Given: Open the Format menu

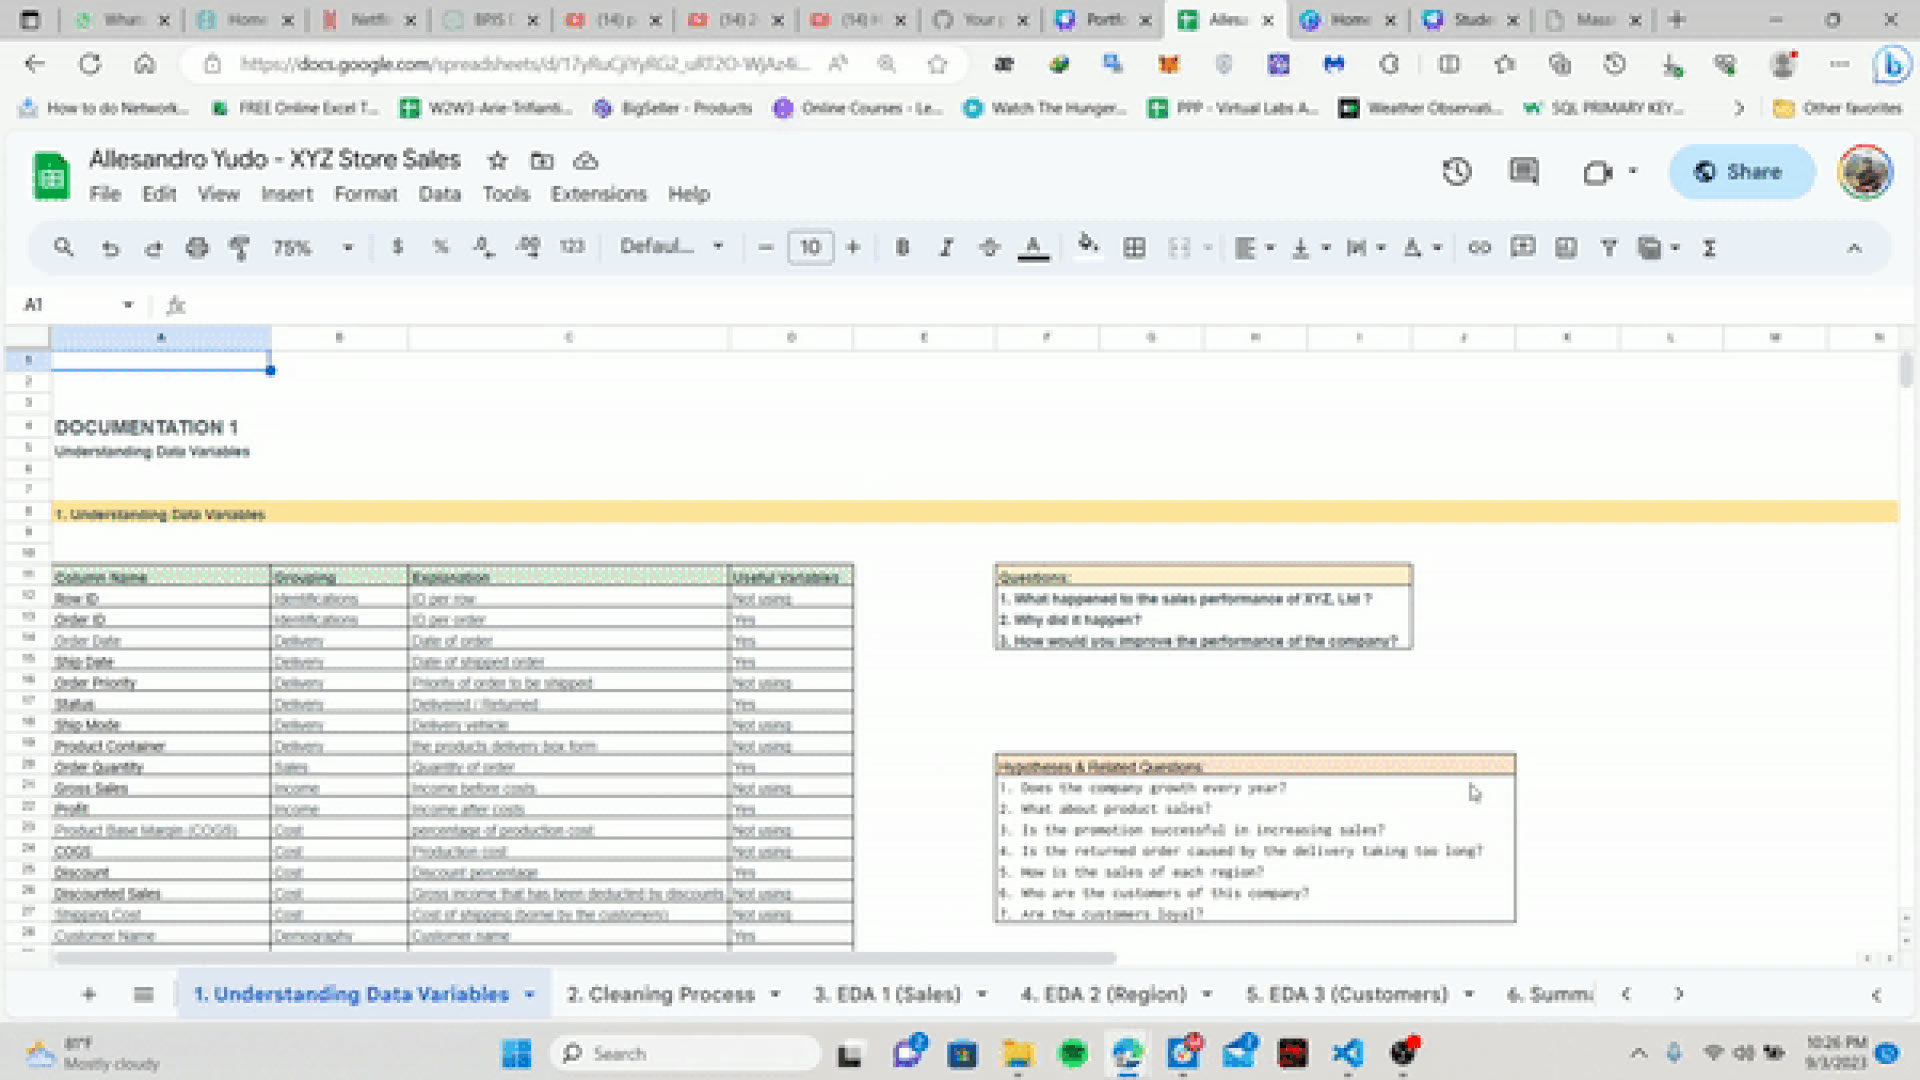Looking at the screenshot, I should click(x=365, y=194).
